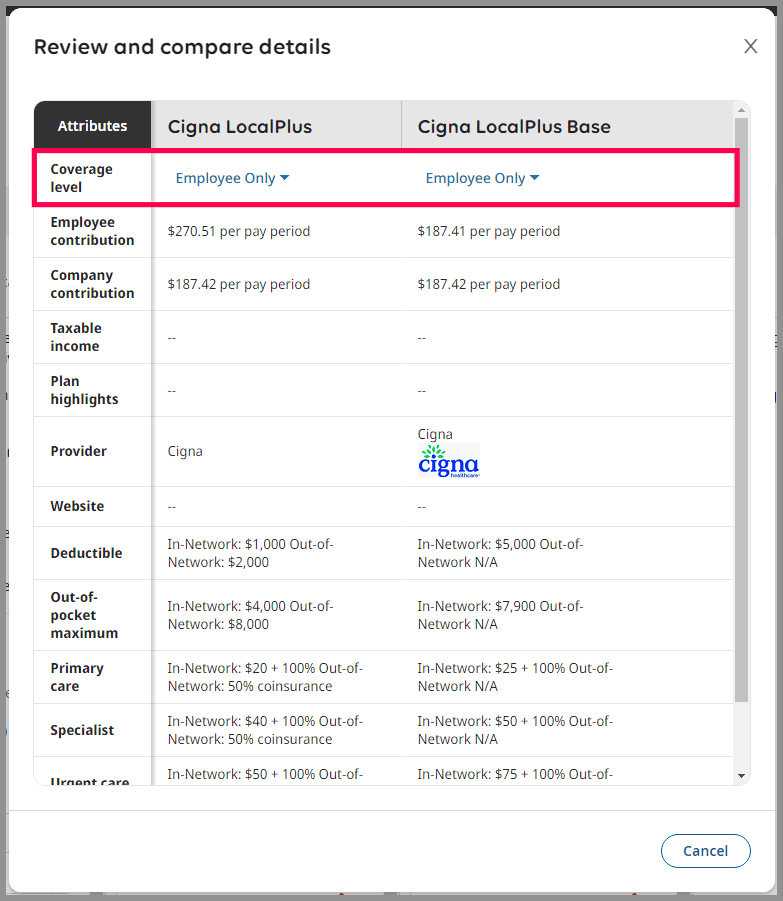Click Cigna provider text under Cigna LocalPlus

point(185,451)
